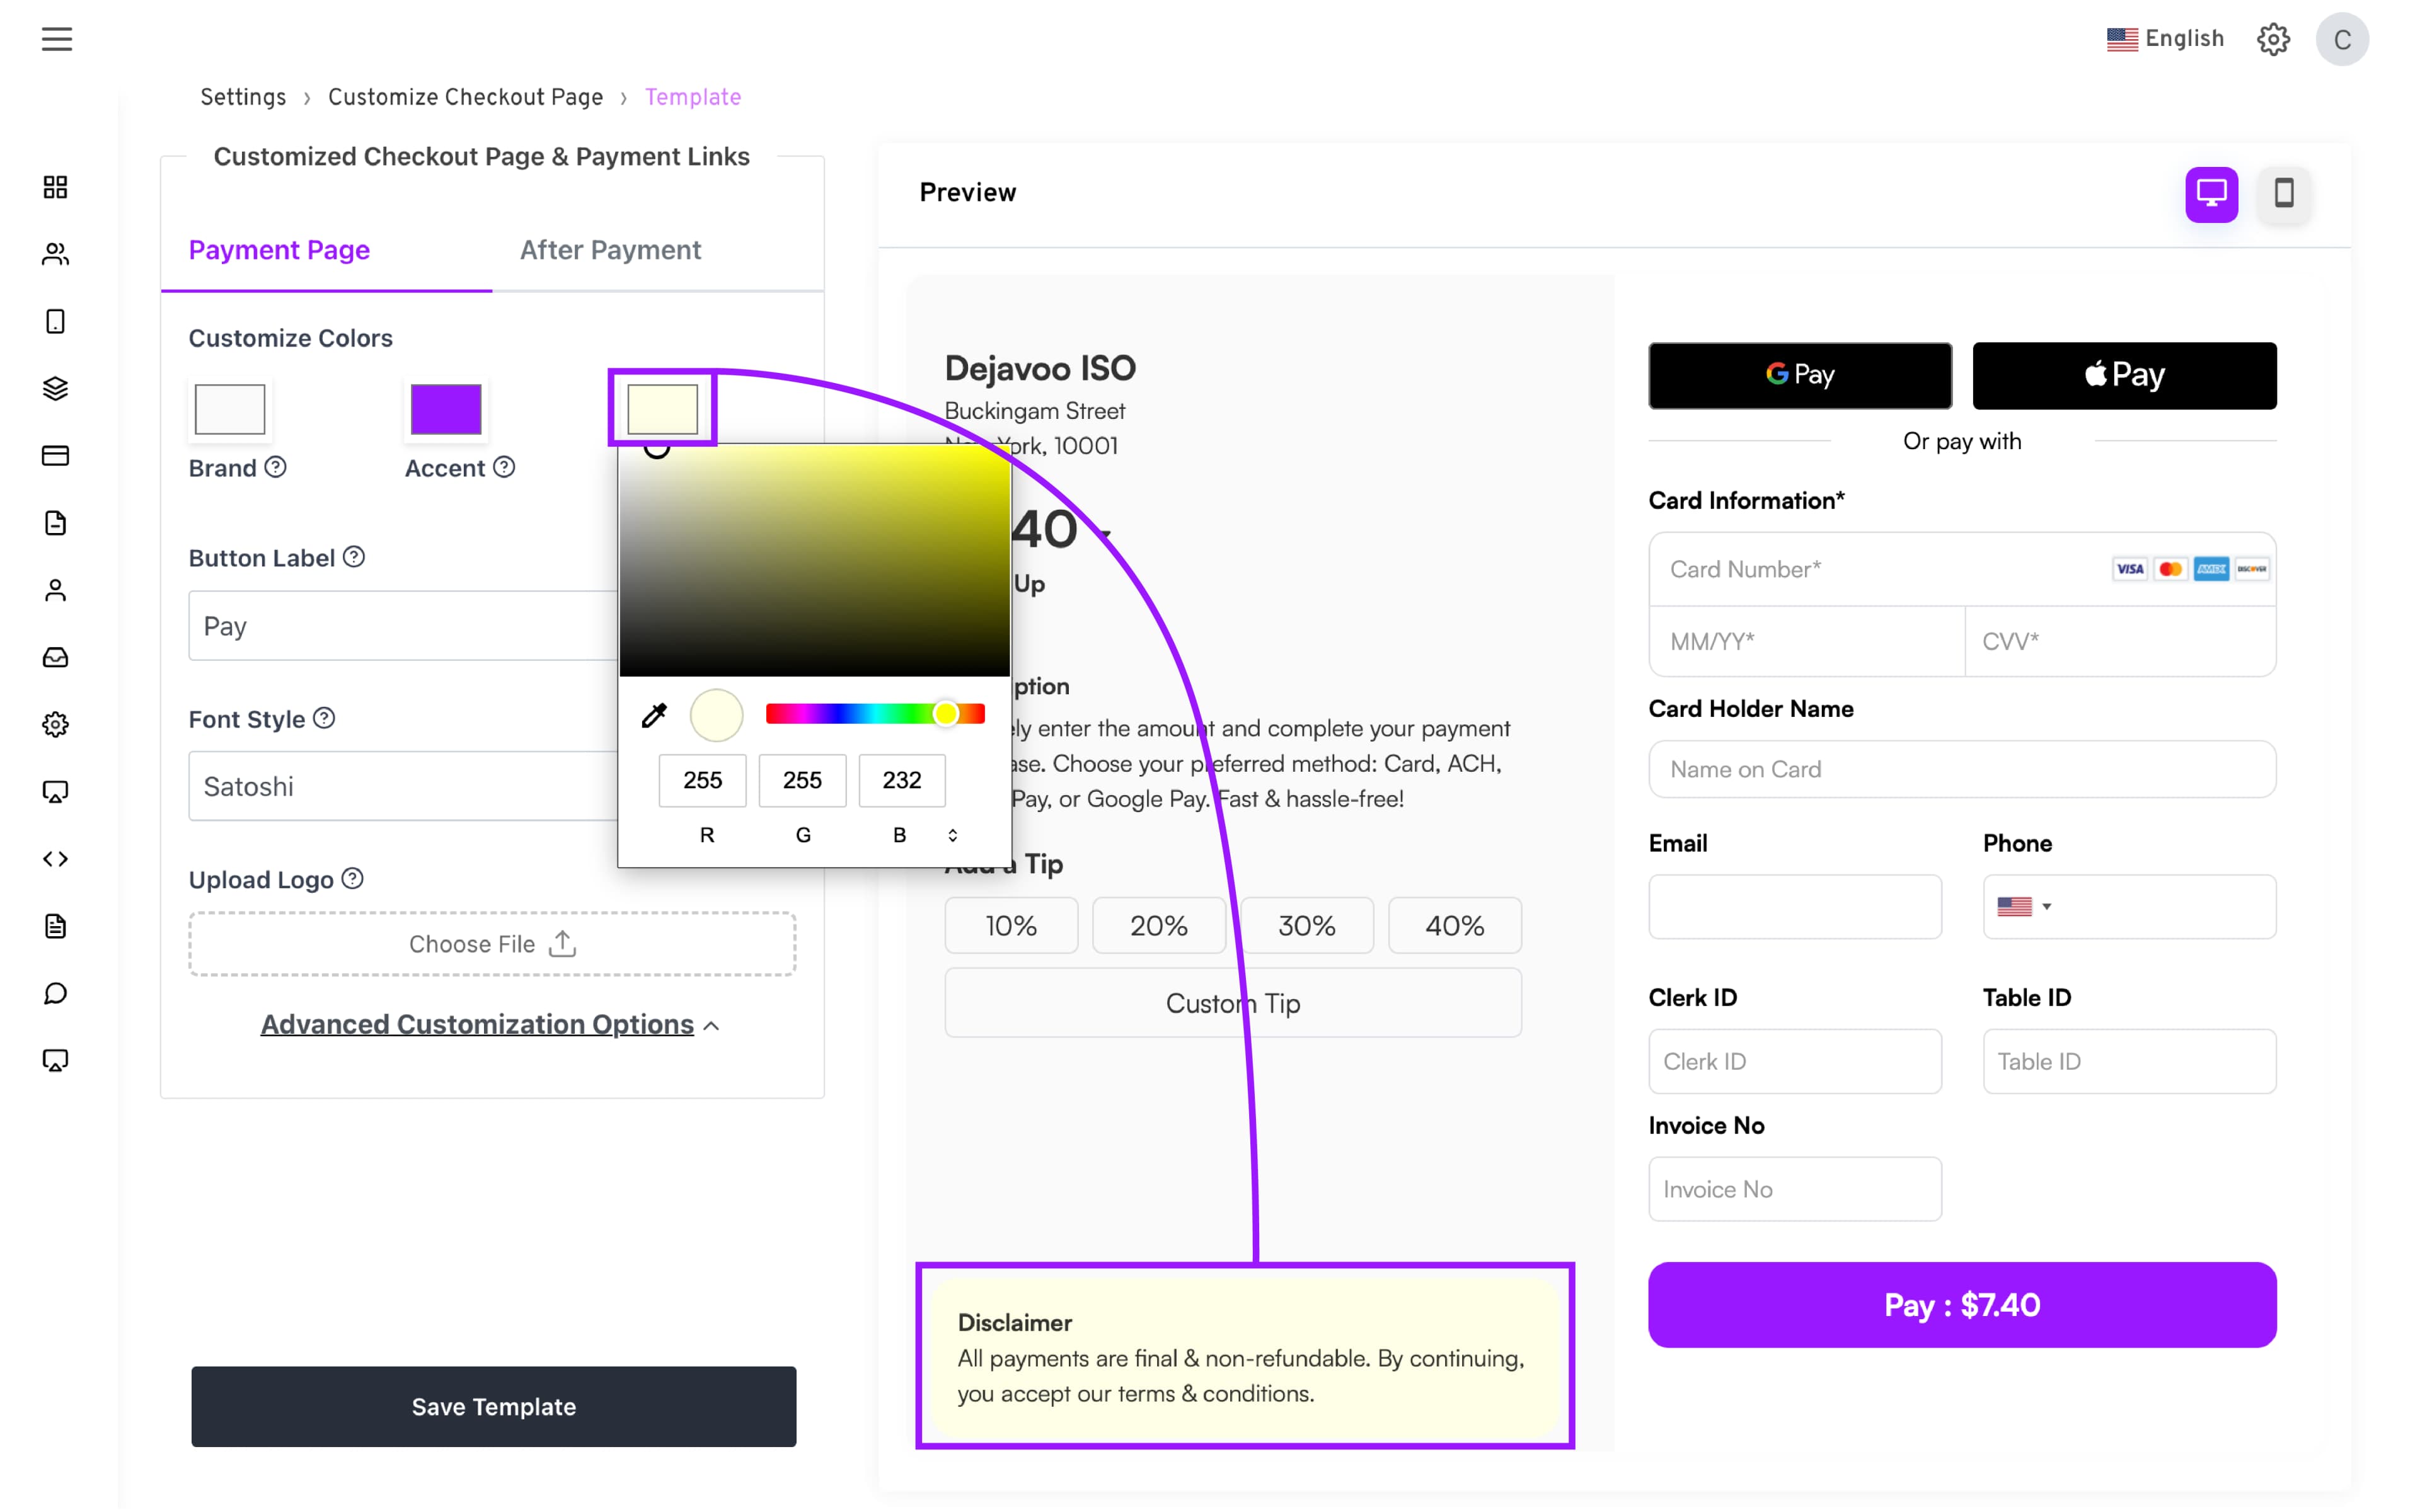Open the hamburger menu

56,39
